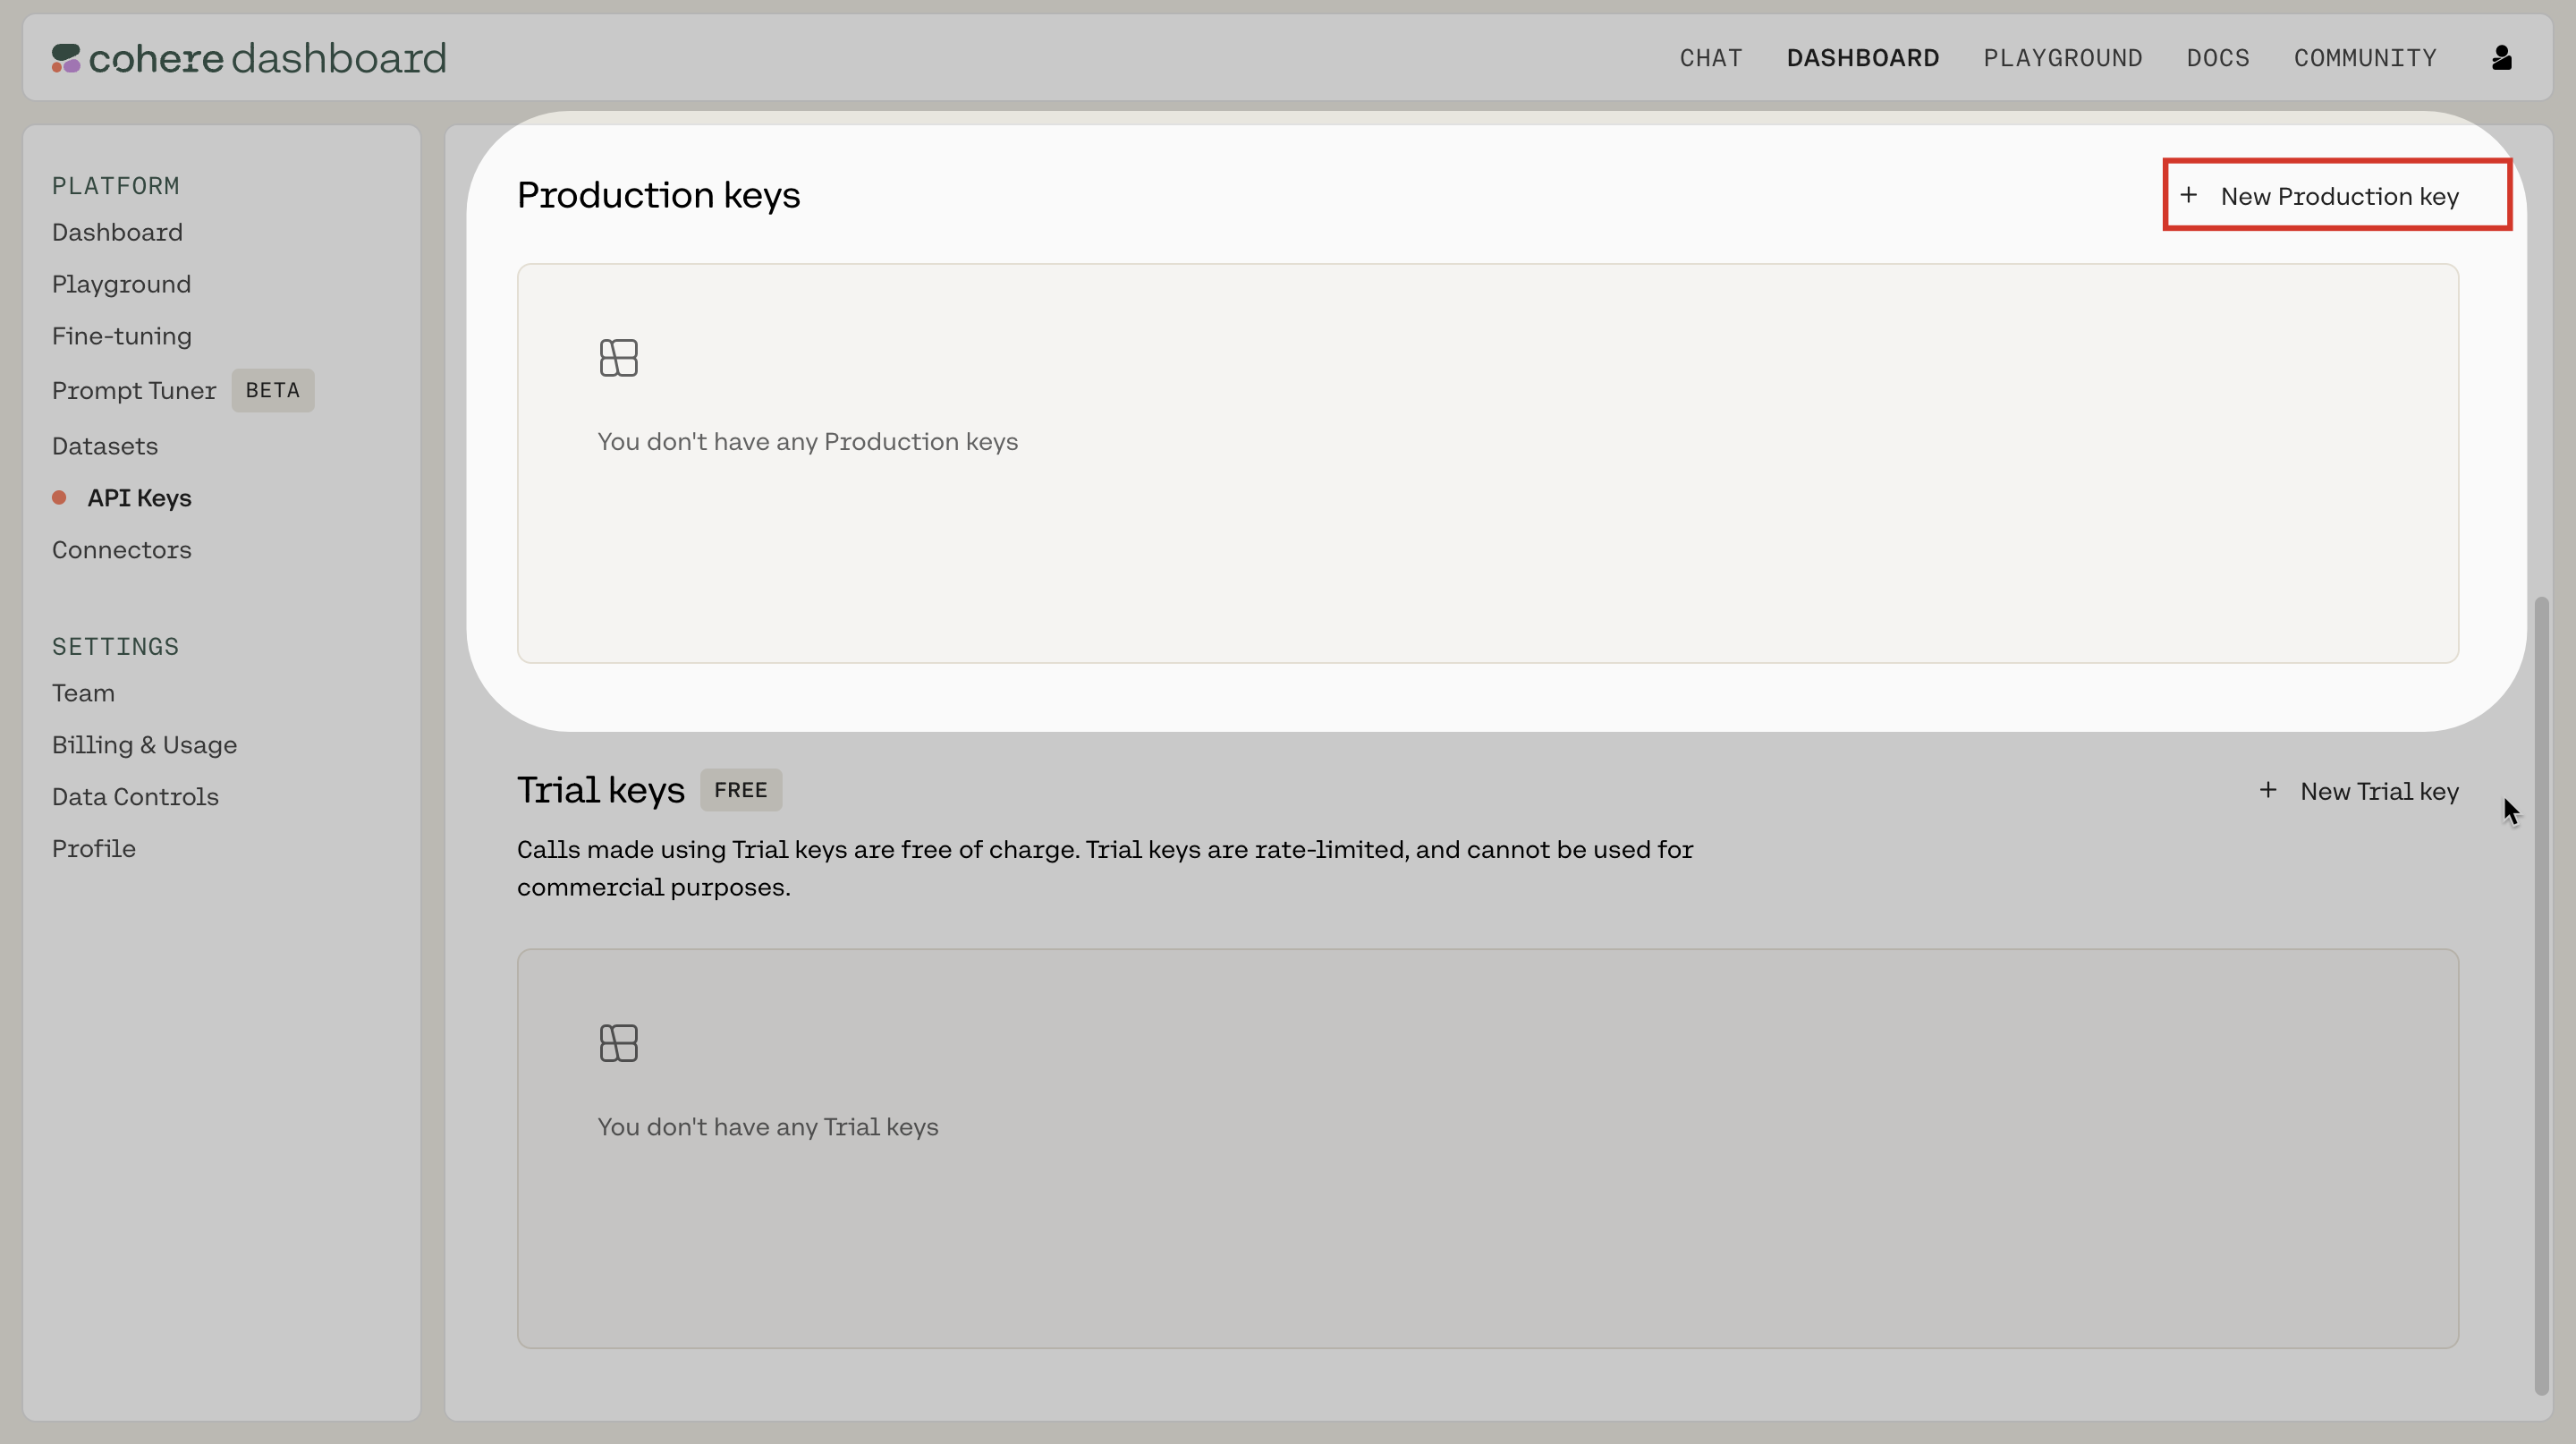Open Prompt Tuner in the sidebar

133,390
